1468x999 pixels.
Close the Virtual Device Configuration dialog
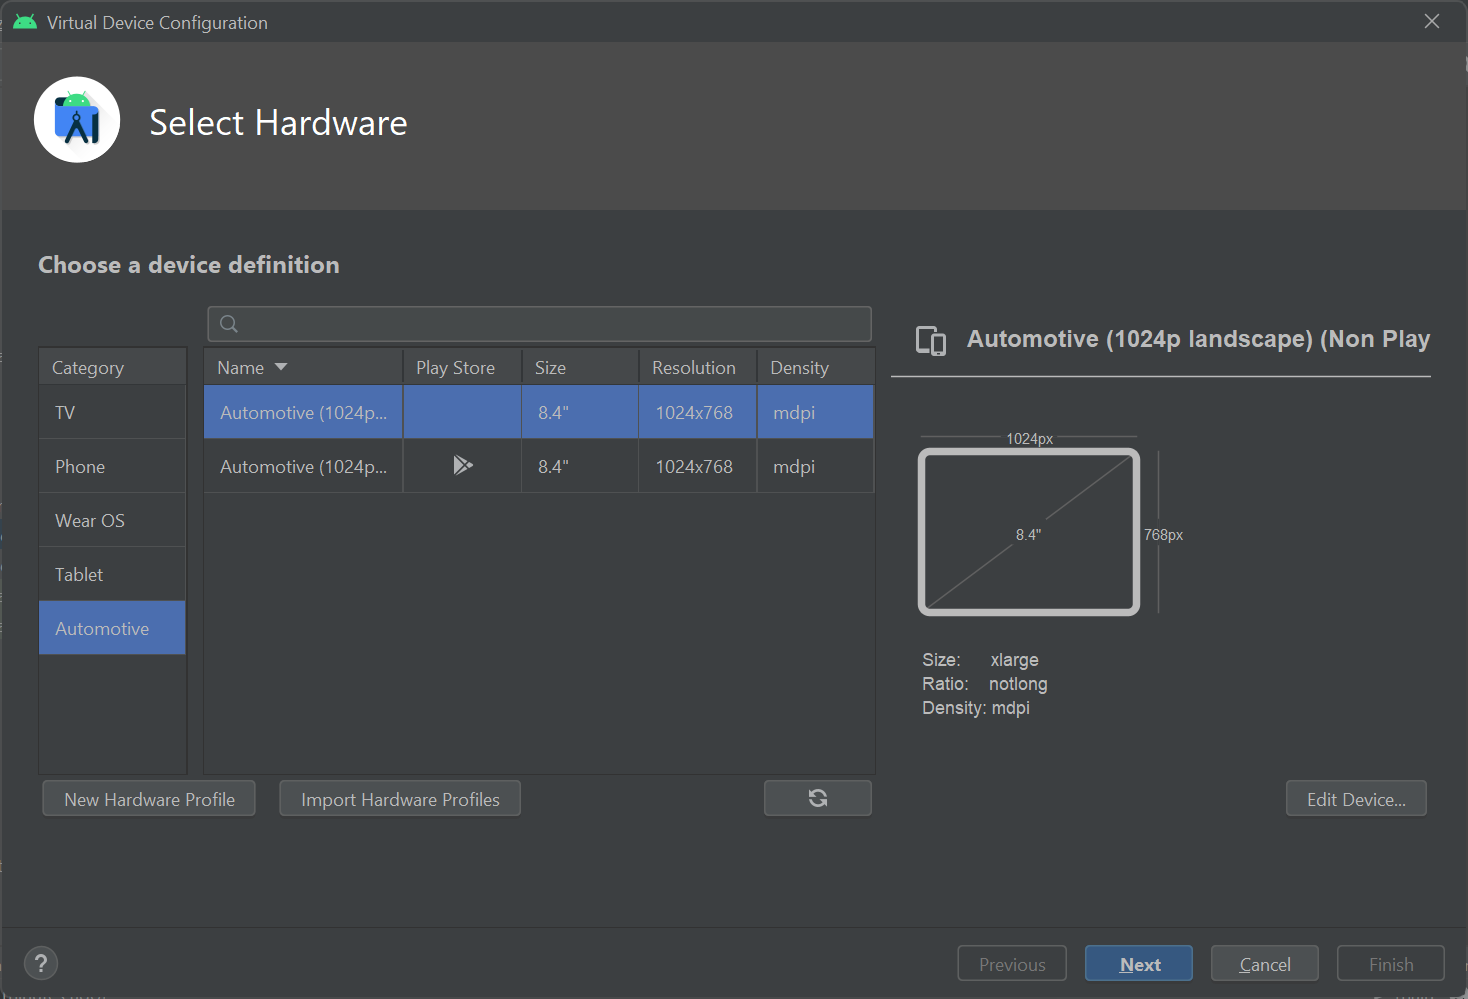click(1432, 21)
